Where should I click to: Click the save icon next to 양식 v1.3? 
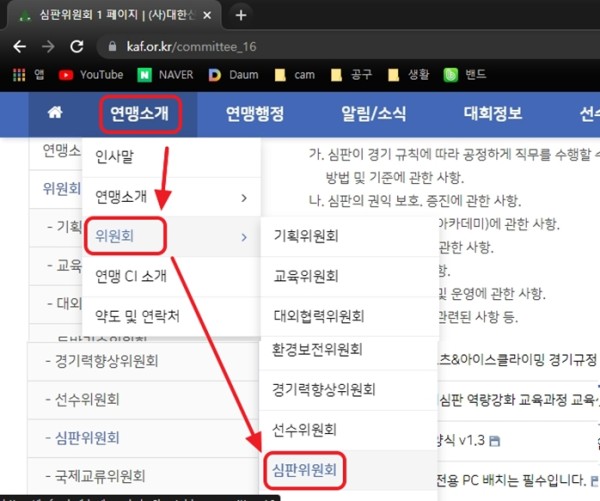[x=494, y=441]
